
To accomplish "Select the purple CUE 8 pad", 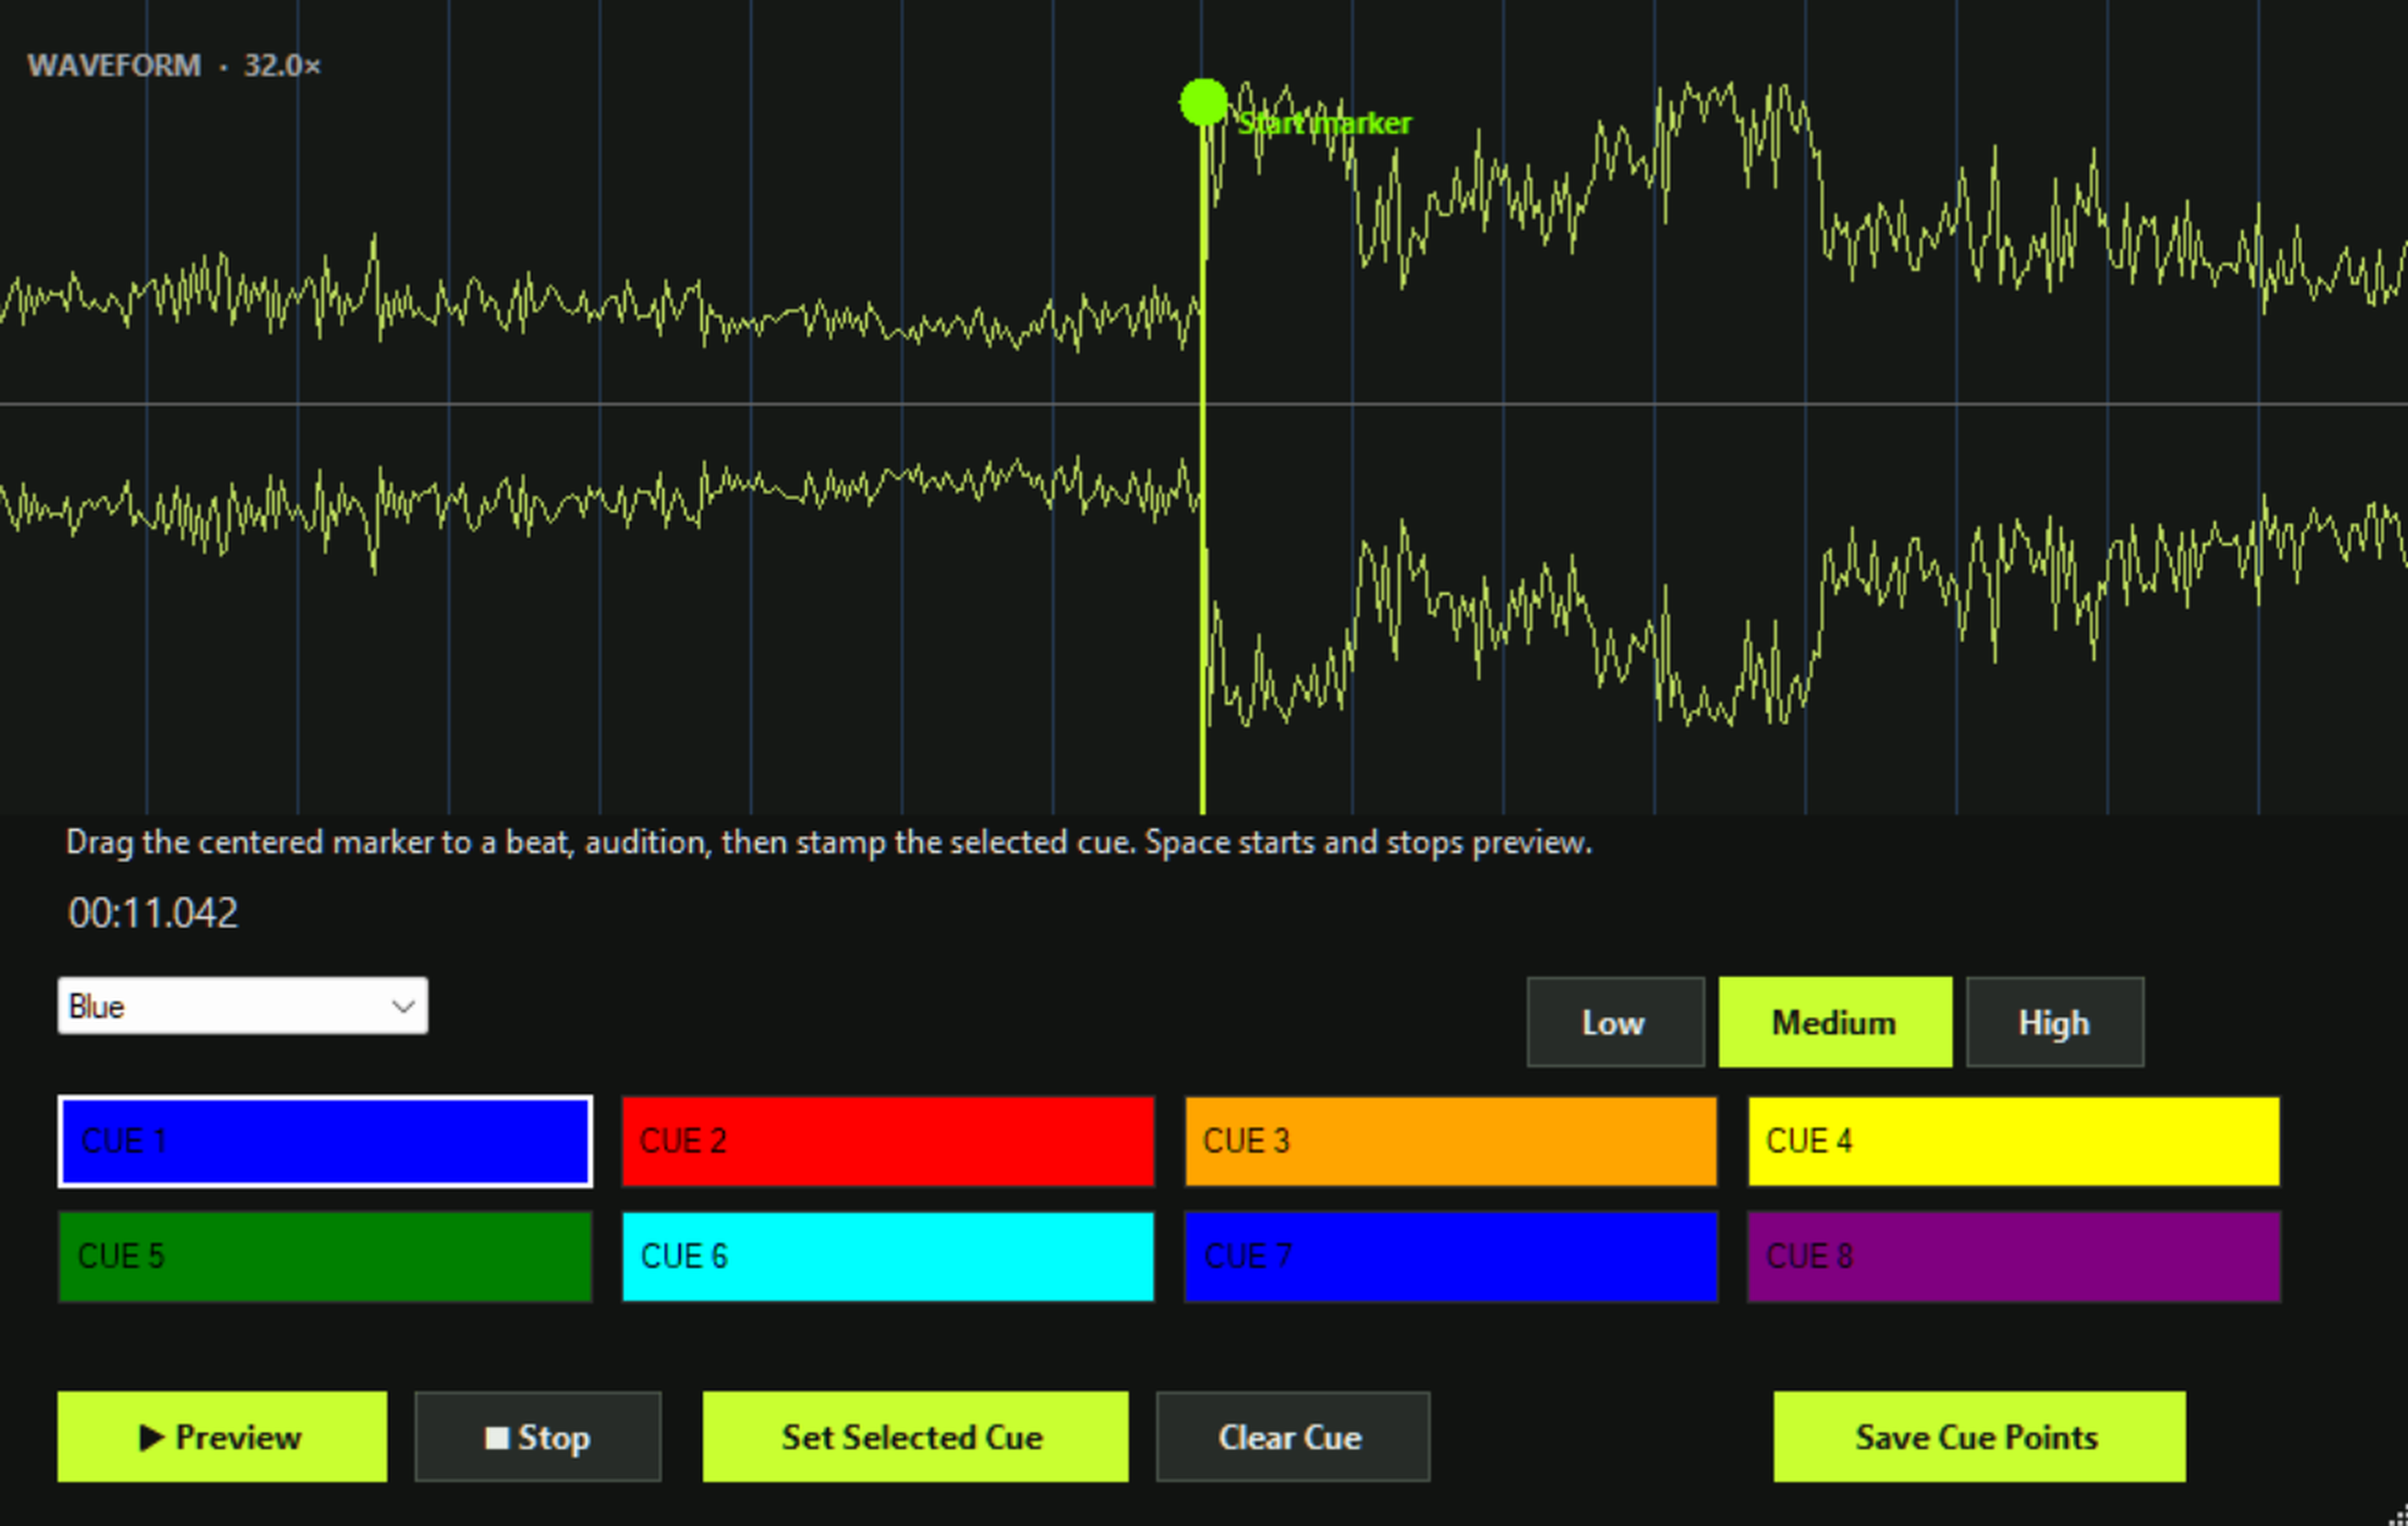I will click(x=2014, y=1256).
